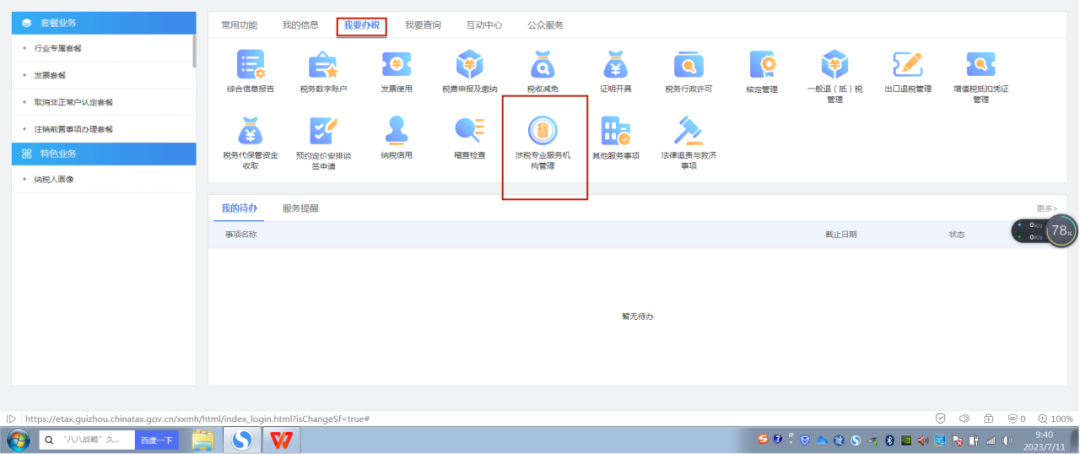Open 纳税人画像 in sidebar

(x=56, y=179)
